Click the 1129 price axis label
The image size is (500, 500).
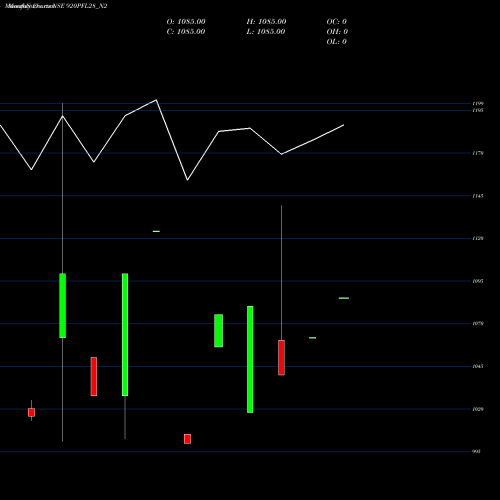point(478,238)
